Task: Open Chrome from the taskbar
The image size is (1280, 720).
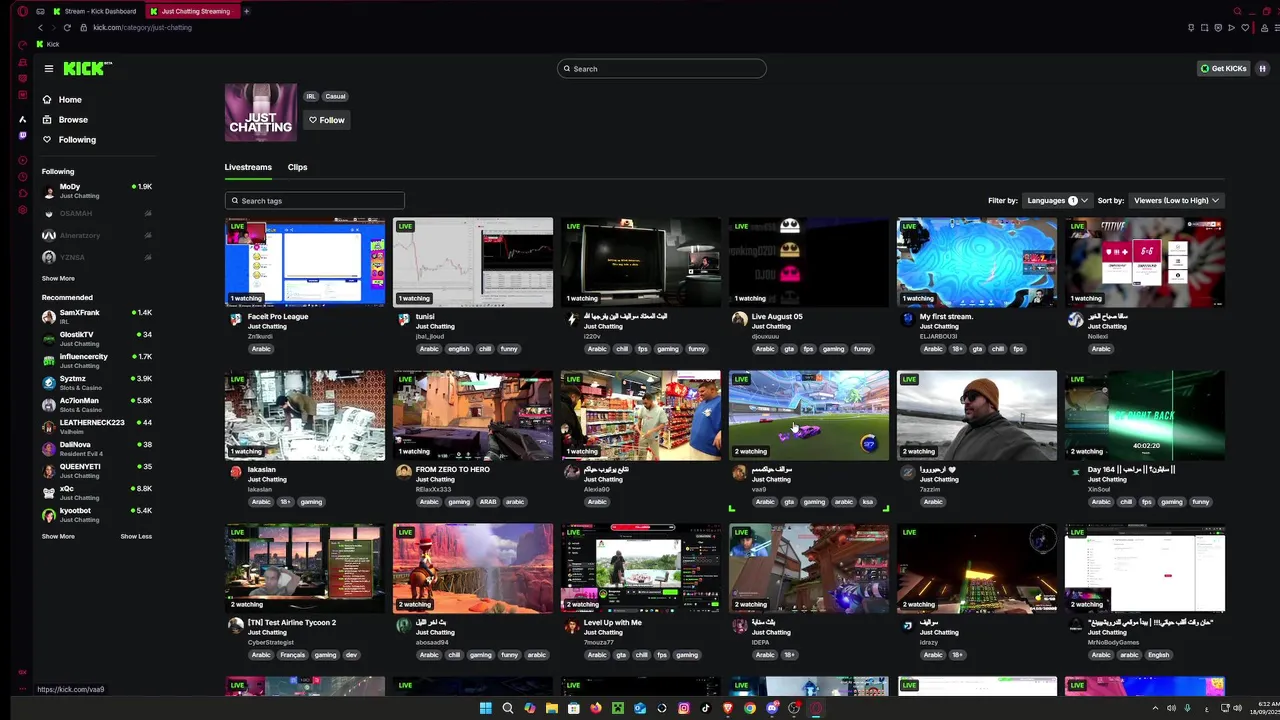Action: click(x=750, y=708)
